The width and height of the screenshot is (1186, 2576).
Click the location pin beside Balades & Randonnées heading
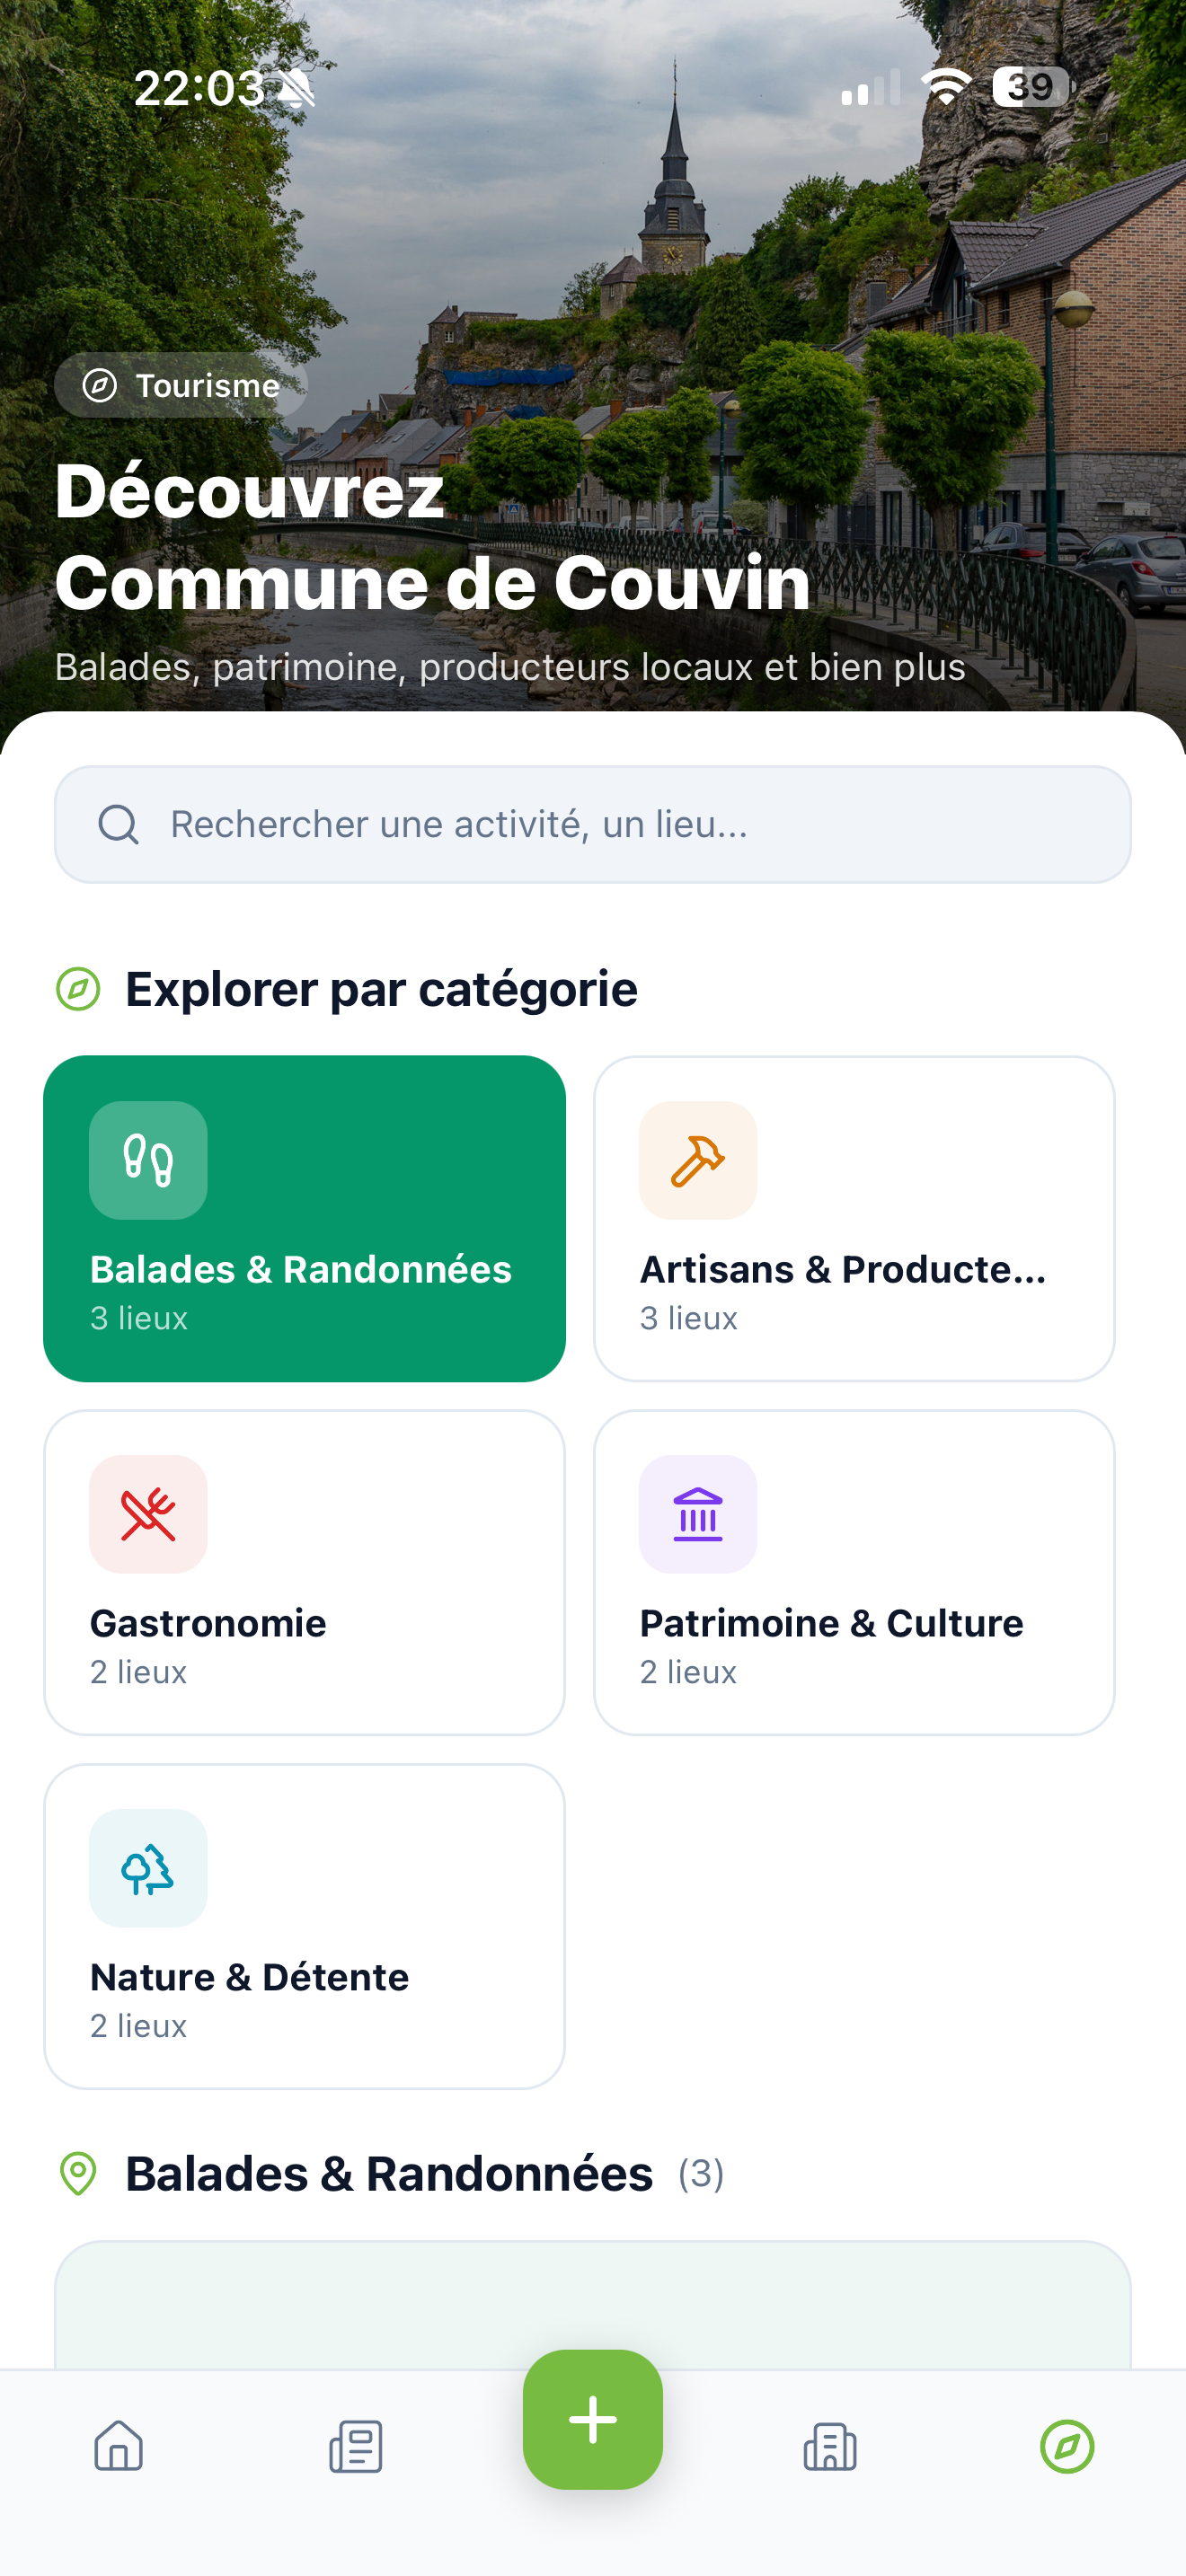point(77,2172)
